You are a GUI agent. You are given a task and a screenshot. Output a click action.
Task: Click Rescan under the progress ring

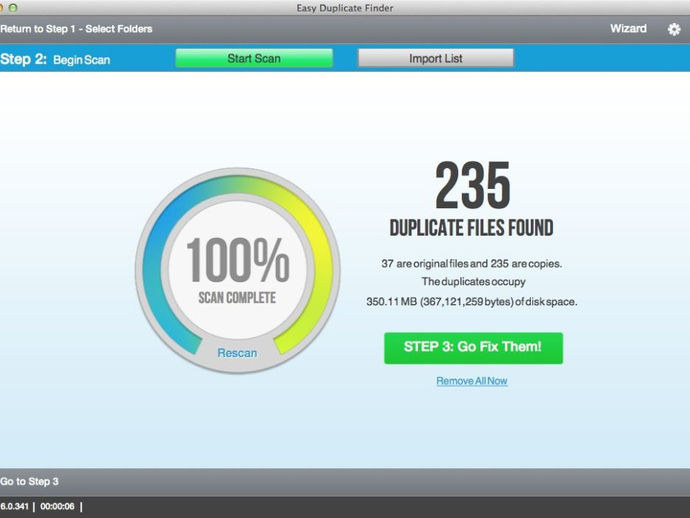click(237, 353)
